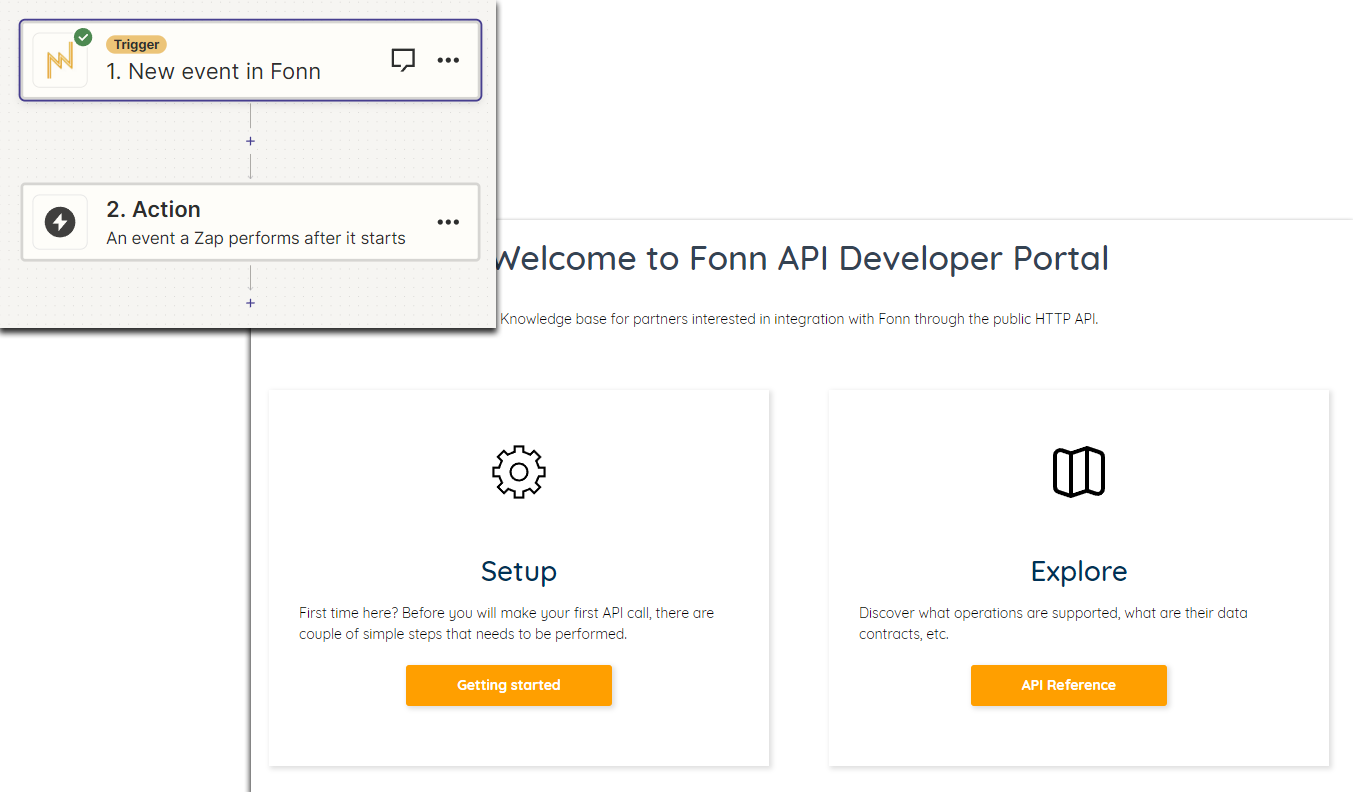1353x792 pixels.
Task: Click the Fonn API Developer Portal welcome heading
Action: coord(803,258)
